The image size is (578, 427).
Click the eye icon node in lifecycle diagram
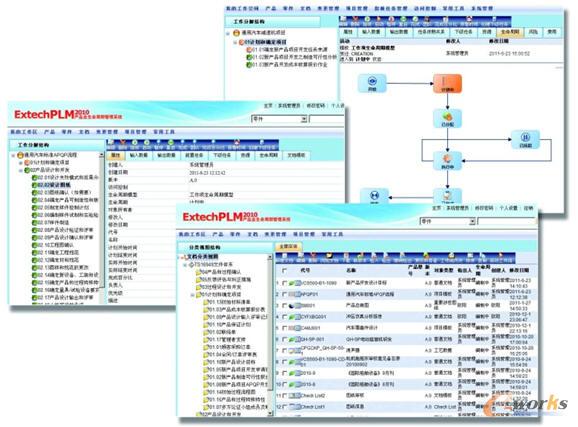pos(372,83)
